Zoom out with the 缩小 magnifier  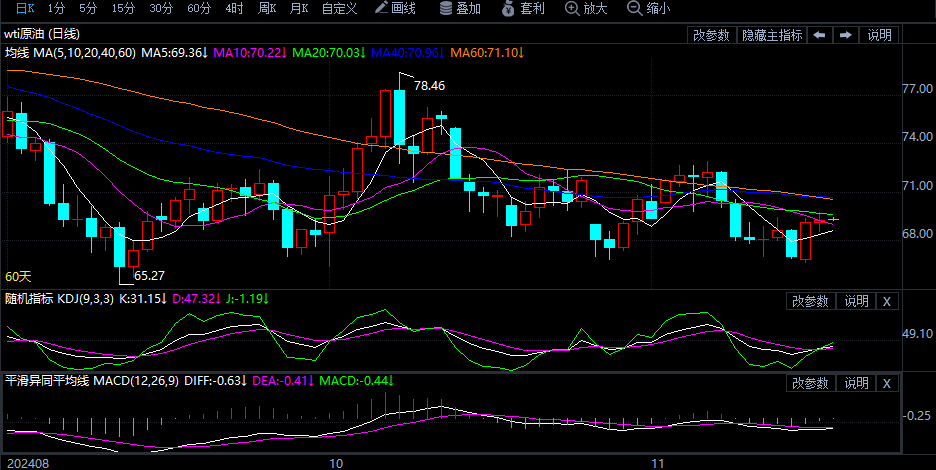click(x=648, y=9)
